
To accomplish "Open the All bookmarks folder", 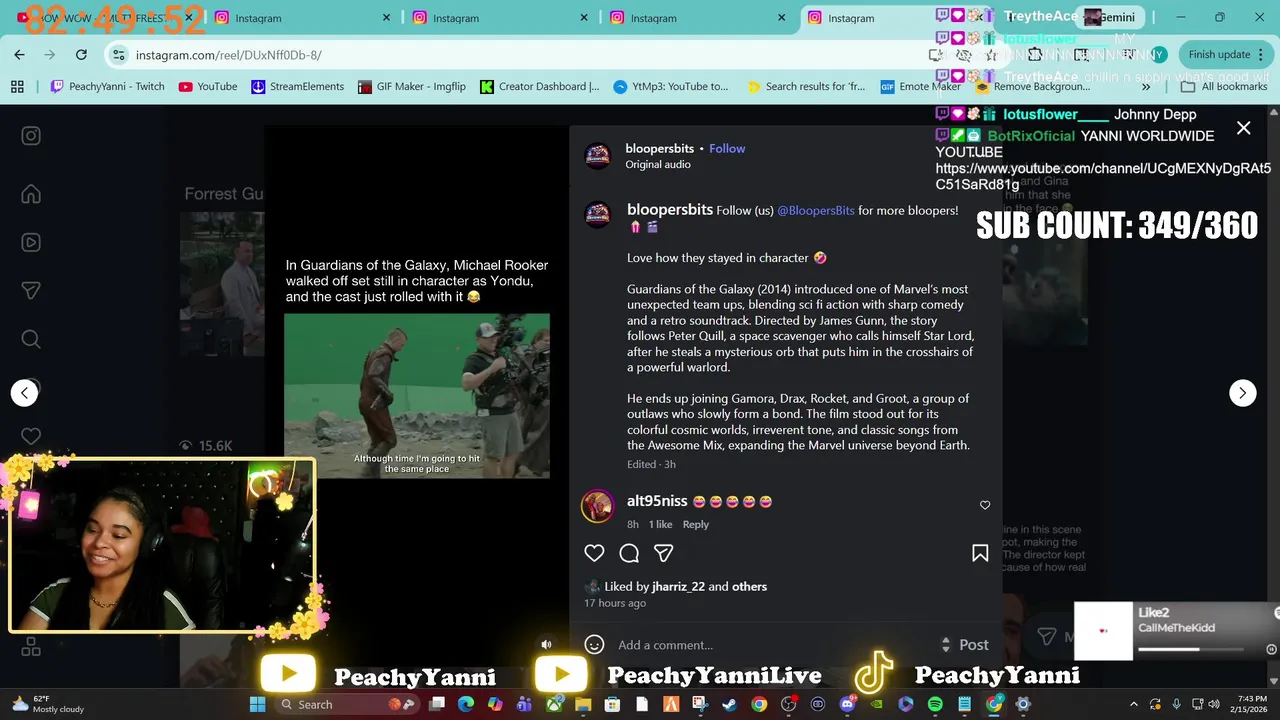I will (1225, 87).
